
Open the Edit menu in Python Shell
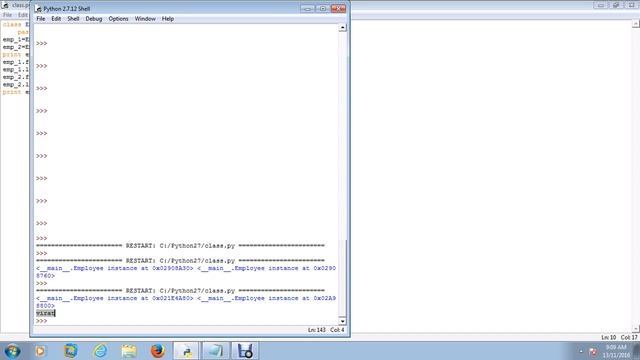coord(56,19)
